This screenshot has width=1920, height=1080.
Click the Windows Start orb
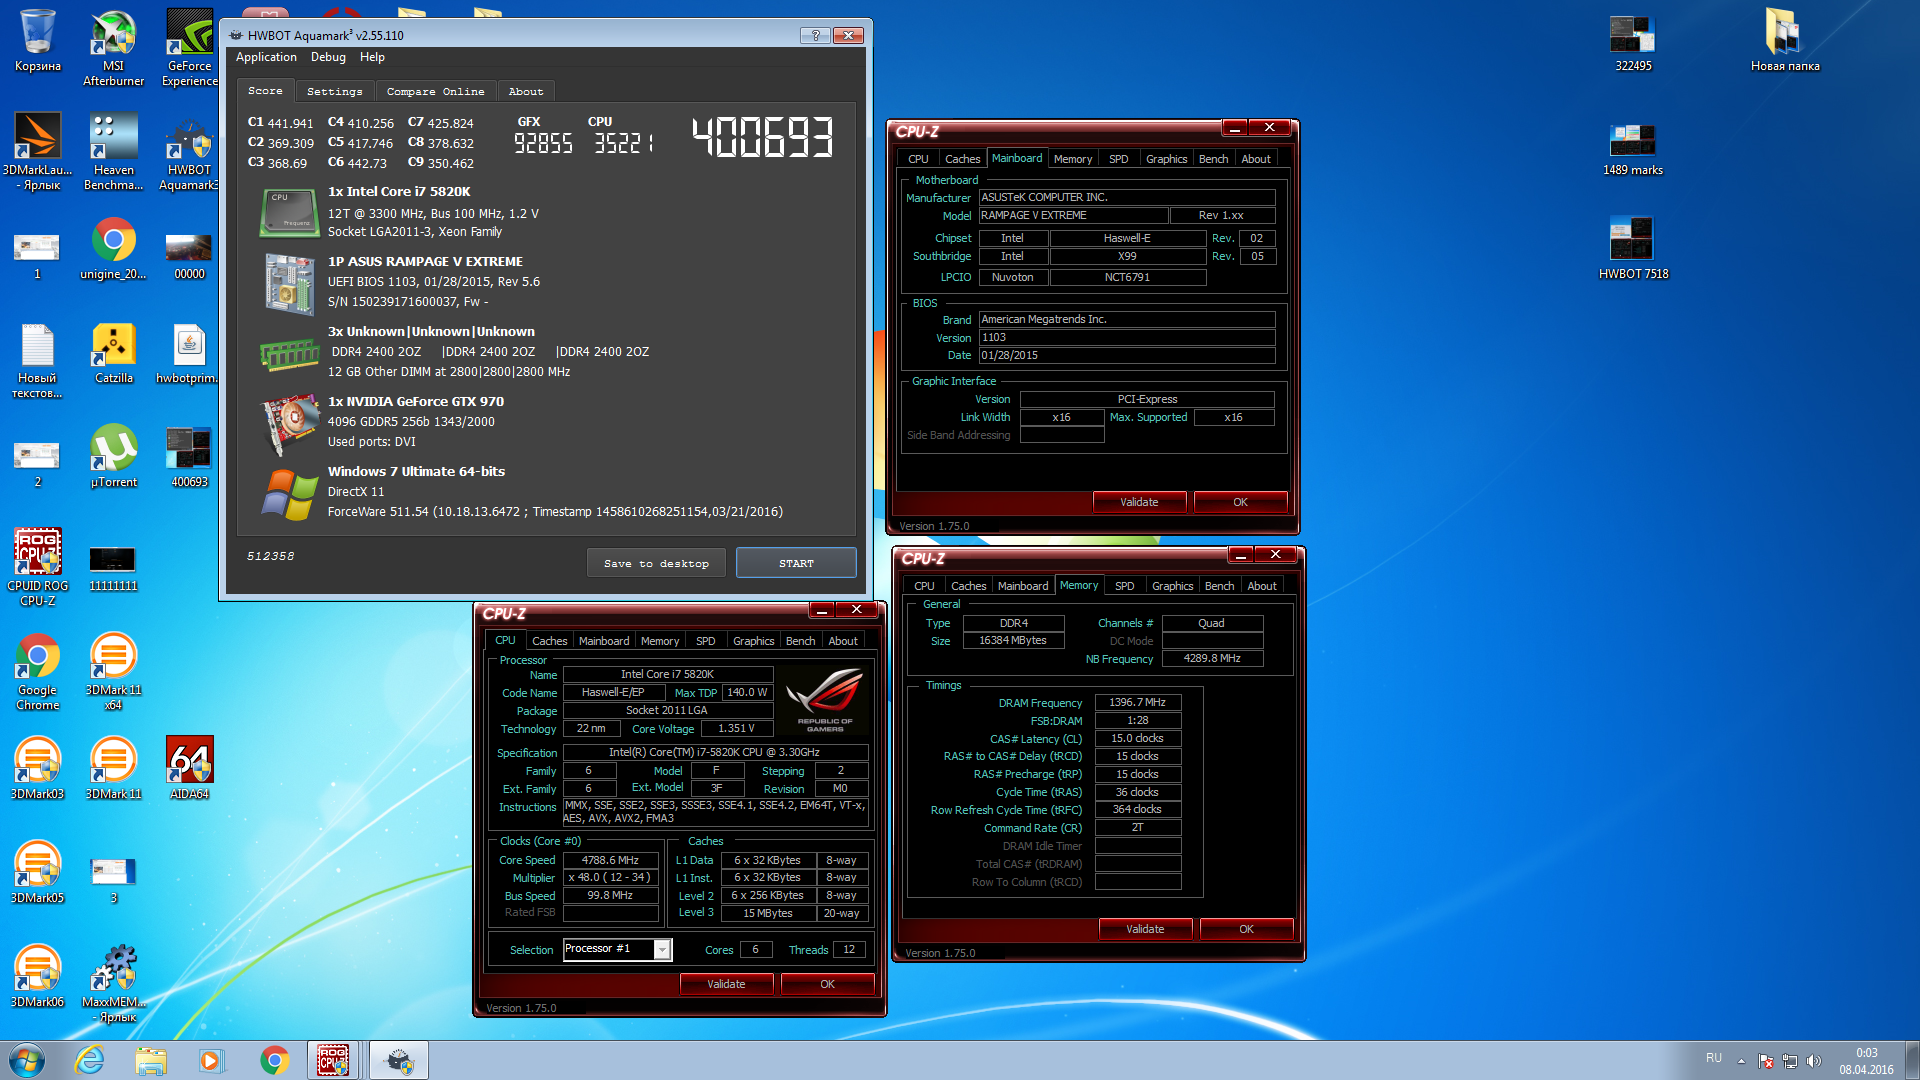[27, 1060]
